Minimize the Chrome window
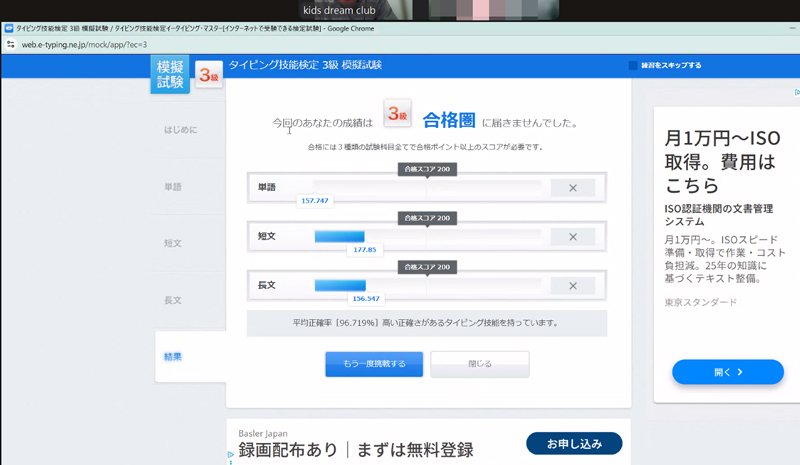Image resolution: width=800 pixels, height=465 pixels. pyautogui.click(x=793, y=29)
